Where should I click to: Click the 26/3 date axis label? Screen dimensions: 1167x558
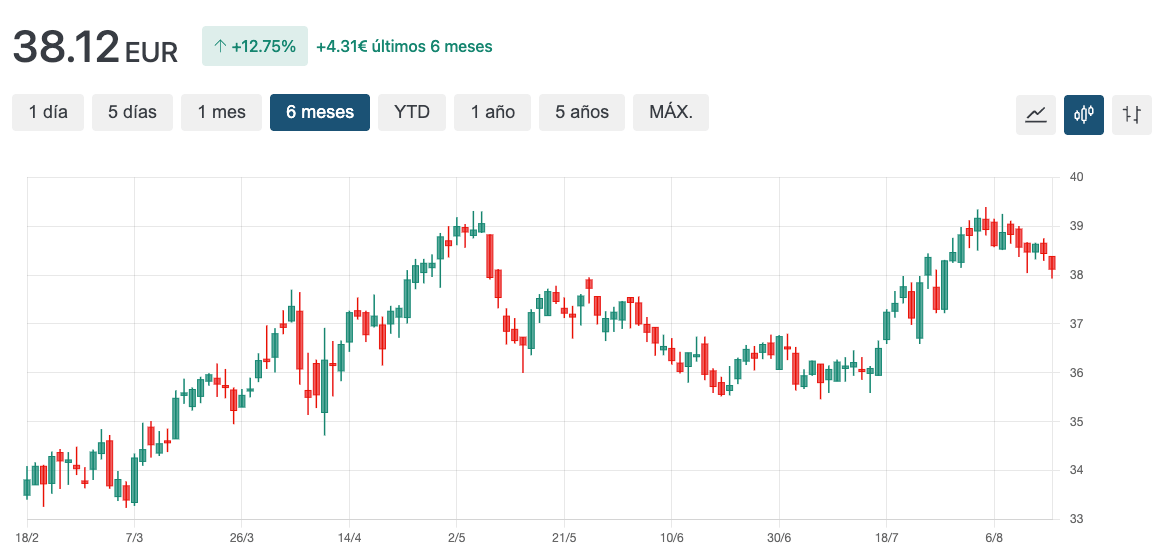242,538
